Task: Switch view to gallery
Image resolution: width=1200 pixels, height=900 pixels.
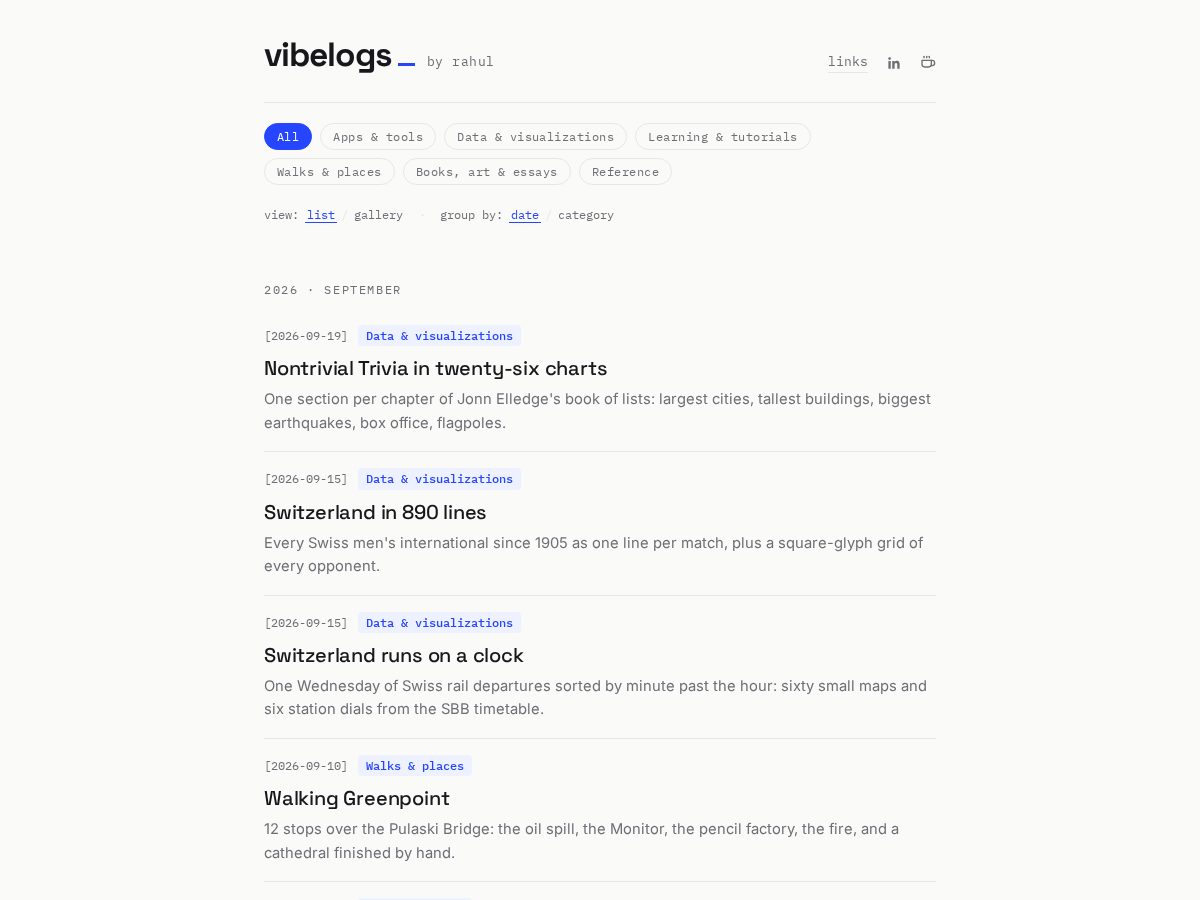Action: click(x=378, y=215)
